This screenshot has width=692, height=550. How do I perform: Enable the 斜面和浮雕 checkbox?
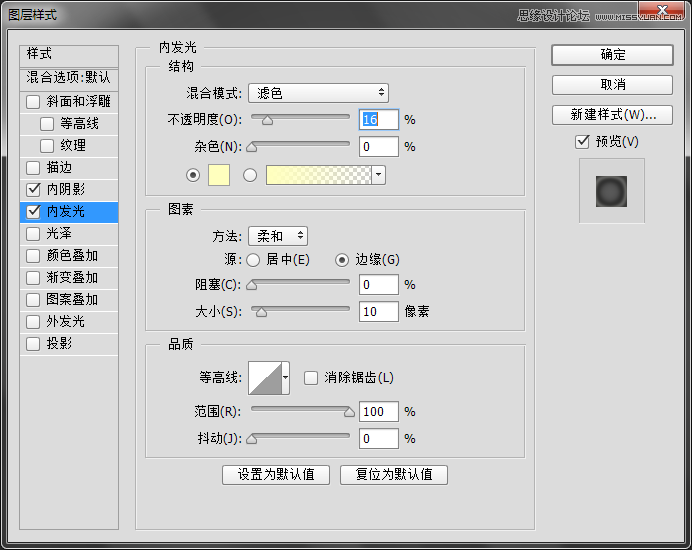point(33,102)
